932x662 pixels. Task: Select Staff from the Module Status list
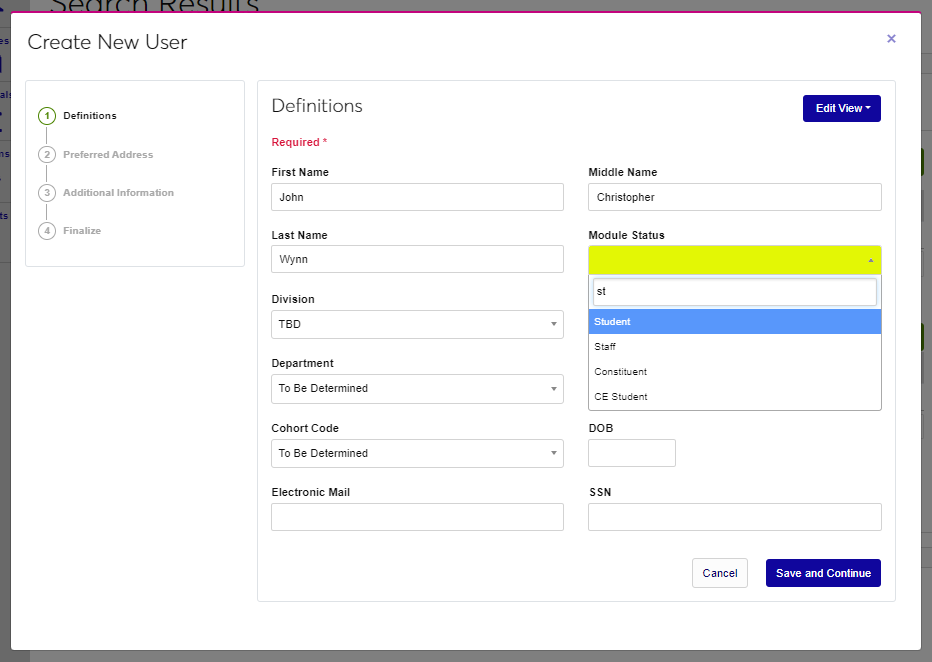[734, 347]
